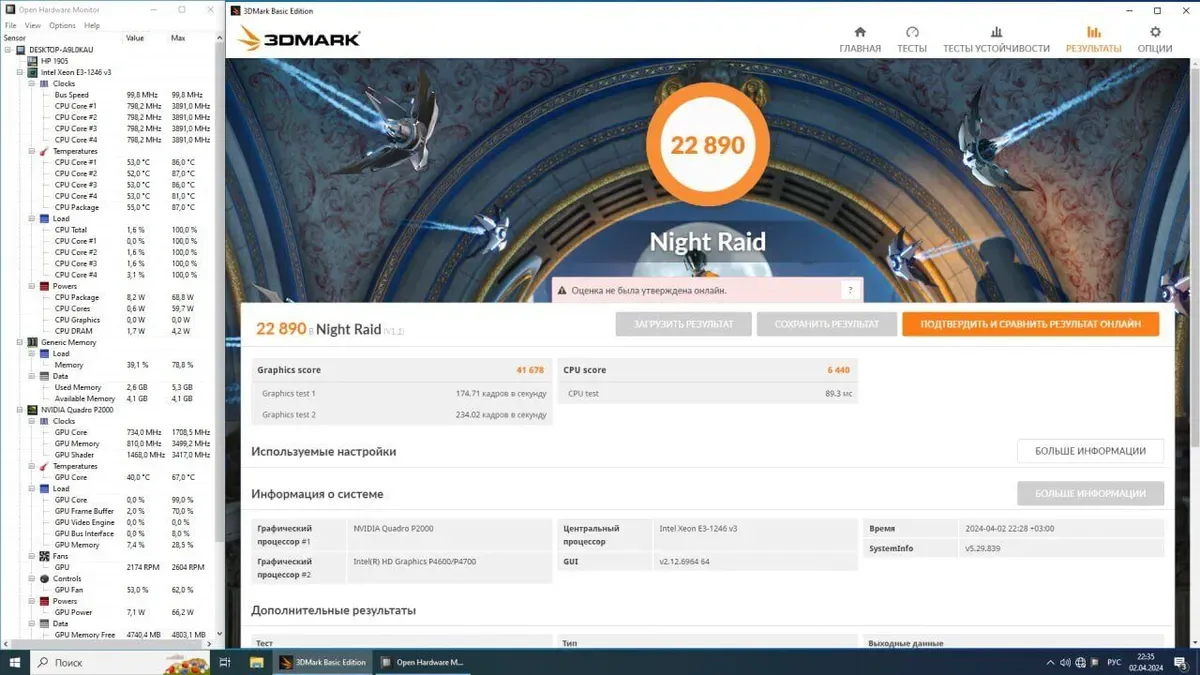1200x675 pixels.
Task: Click ПОДТВЕРДИТЬ И СРАВНИТЬ РЕЗУЛЬТАТ ОНЛАЙН button
Action: click(x=1030, y=324)
